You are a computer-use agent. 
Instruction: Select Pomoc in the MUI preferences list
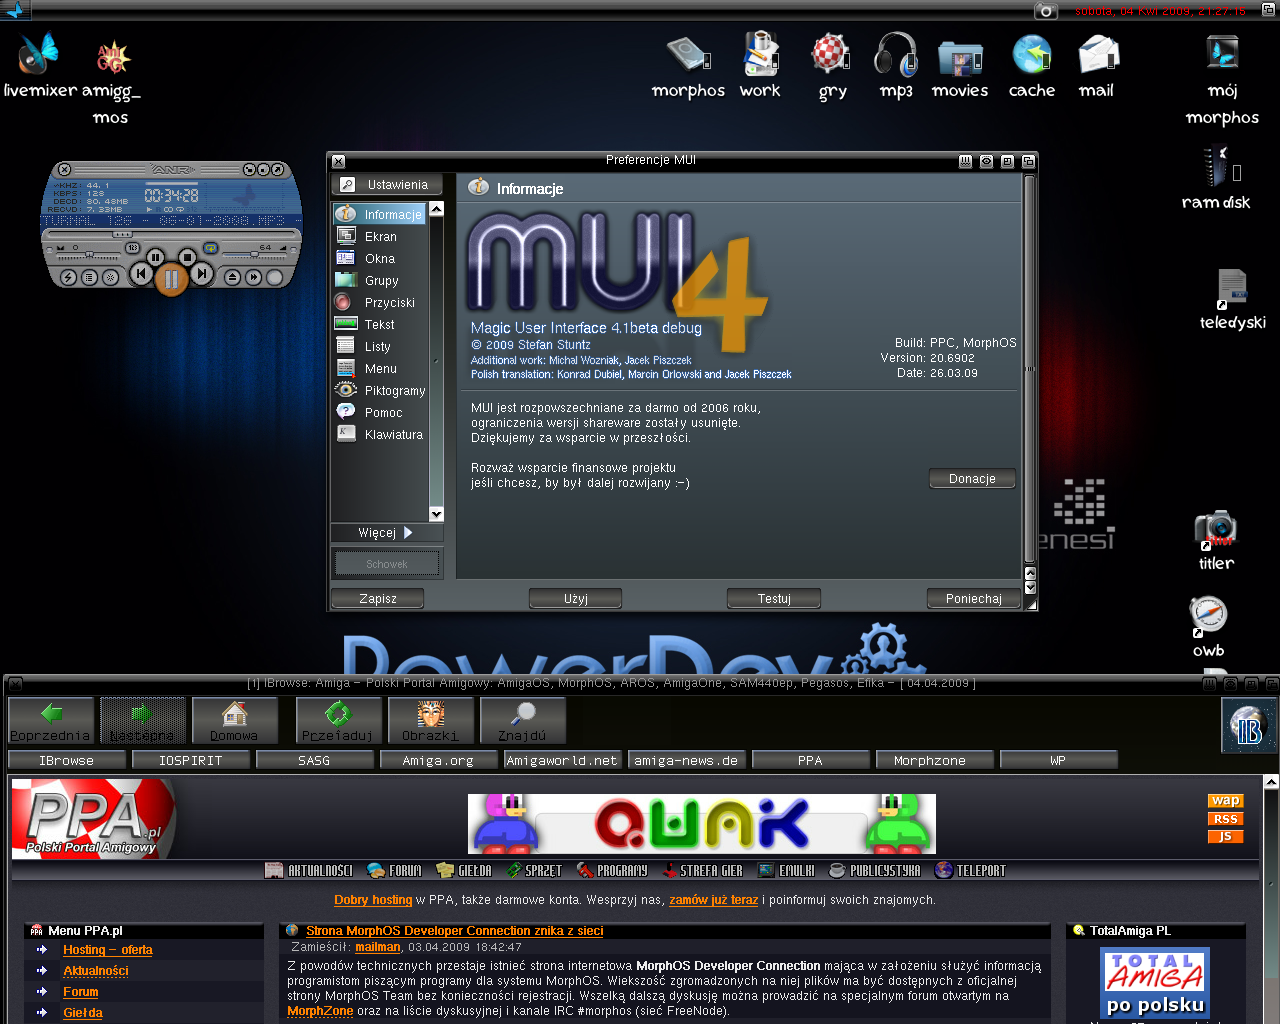coord(380,412)
